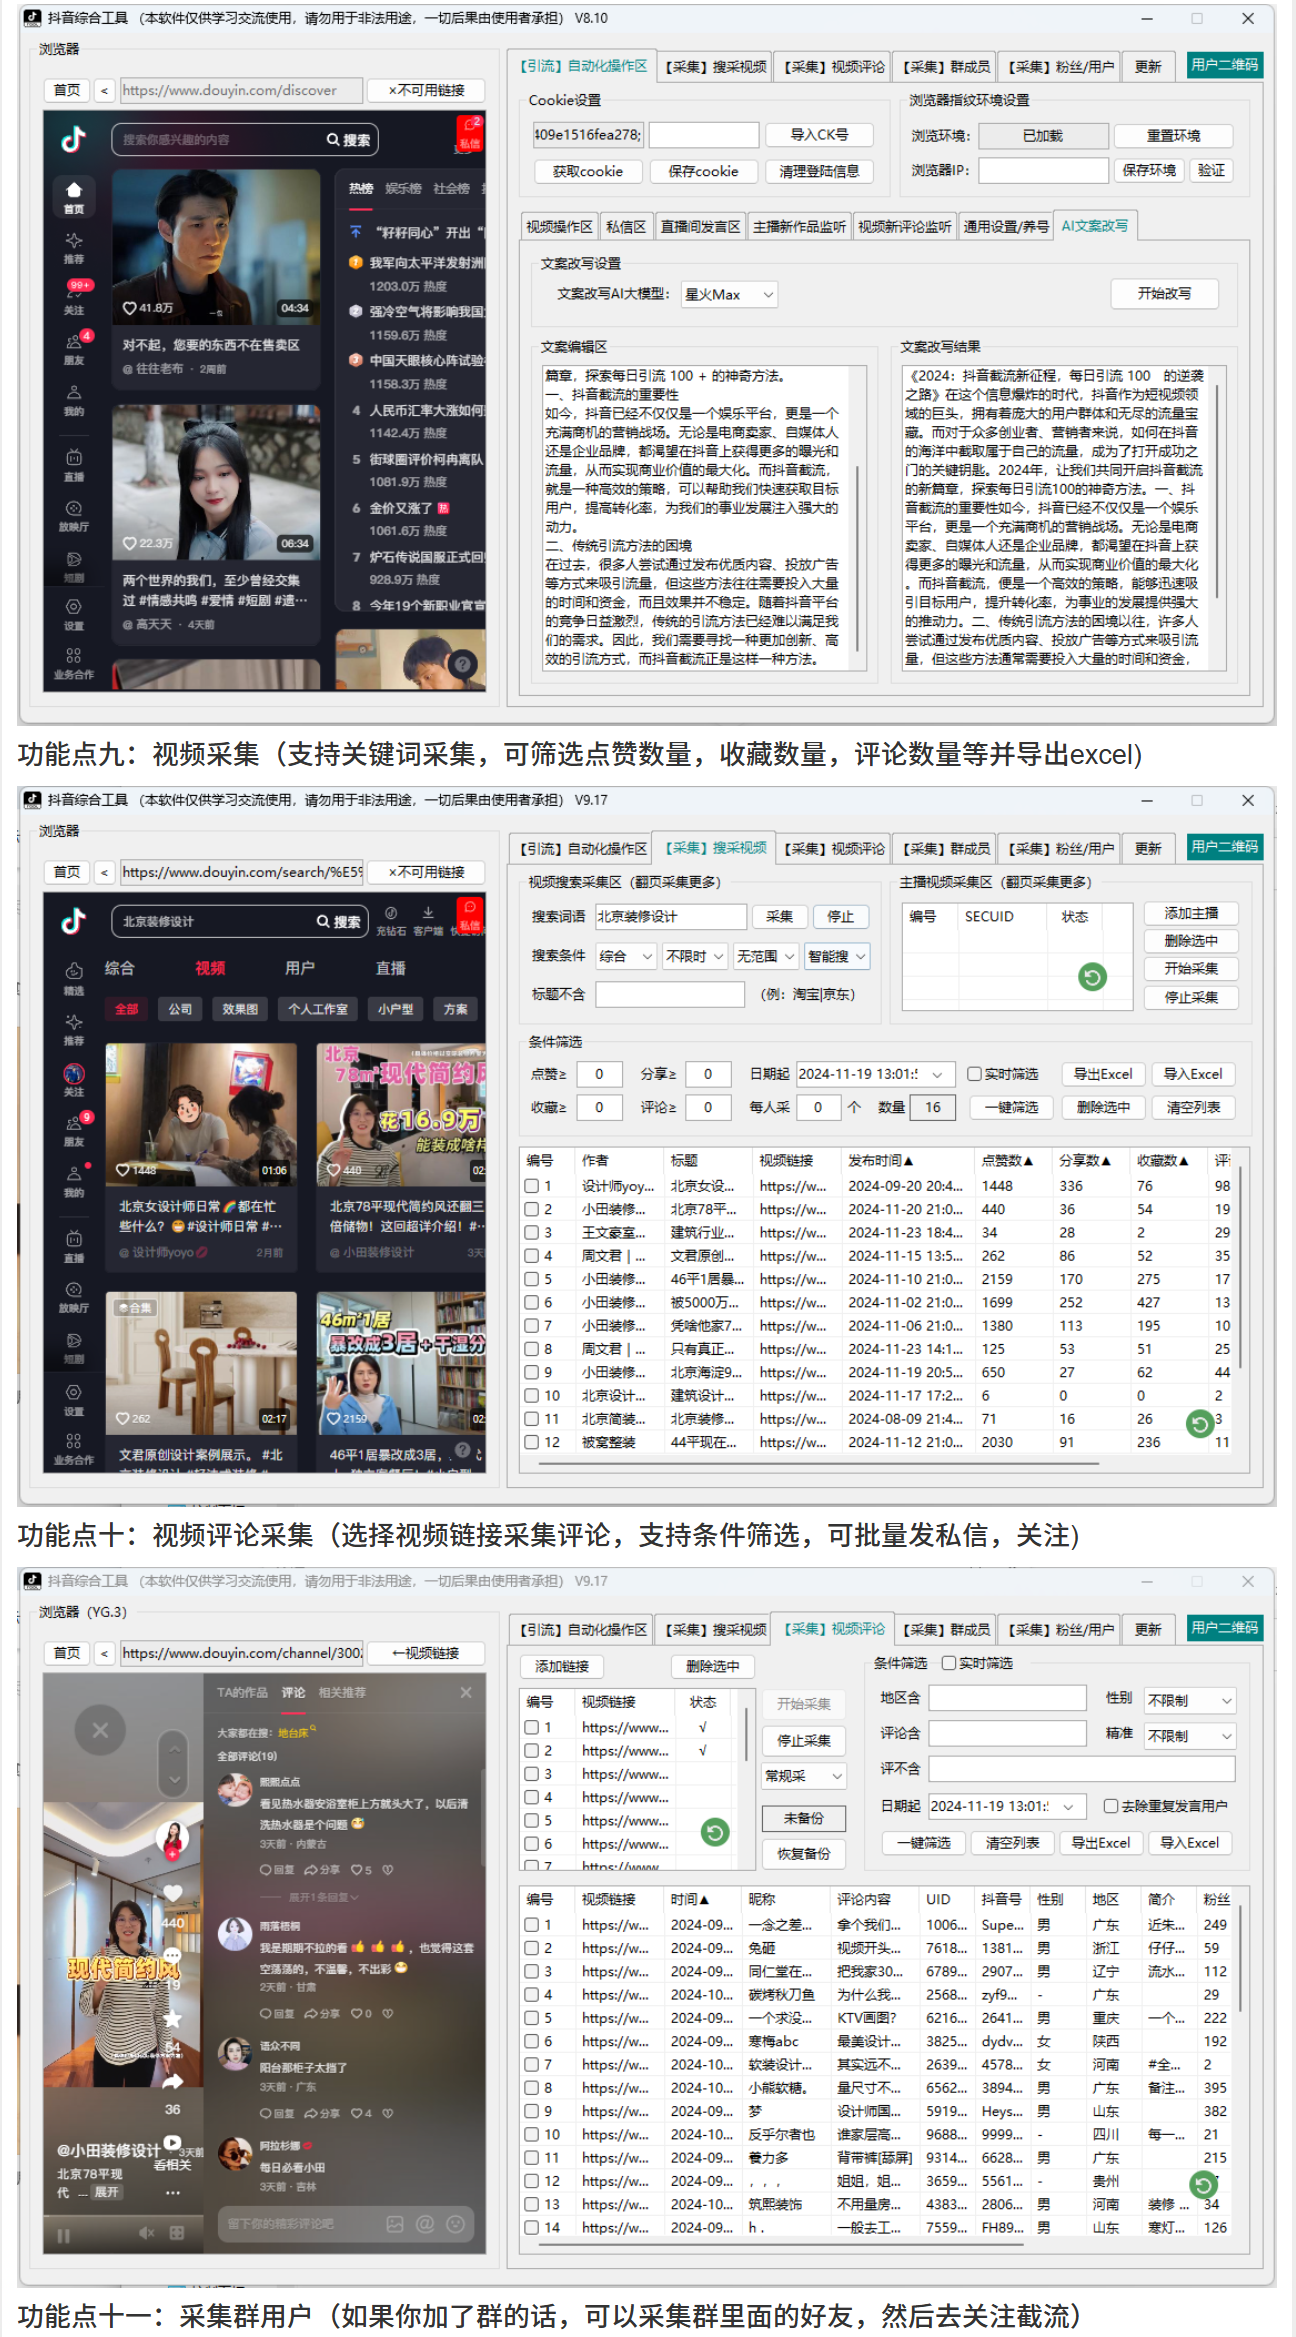Click 地区含 input field in bottom window
This screenshot has width=1296, height=2337.
1007,1698
